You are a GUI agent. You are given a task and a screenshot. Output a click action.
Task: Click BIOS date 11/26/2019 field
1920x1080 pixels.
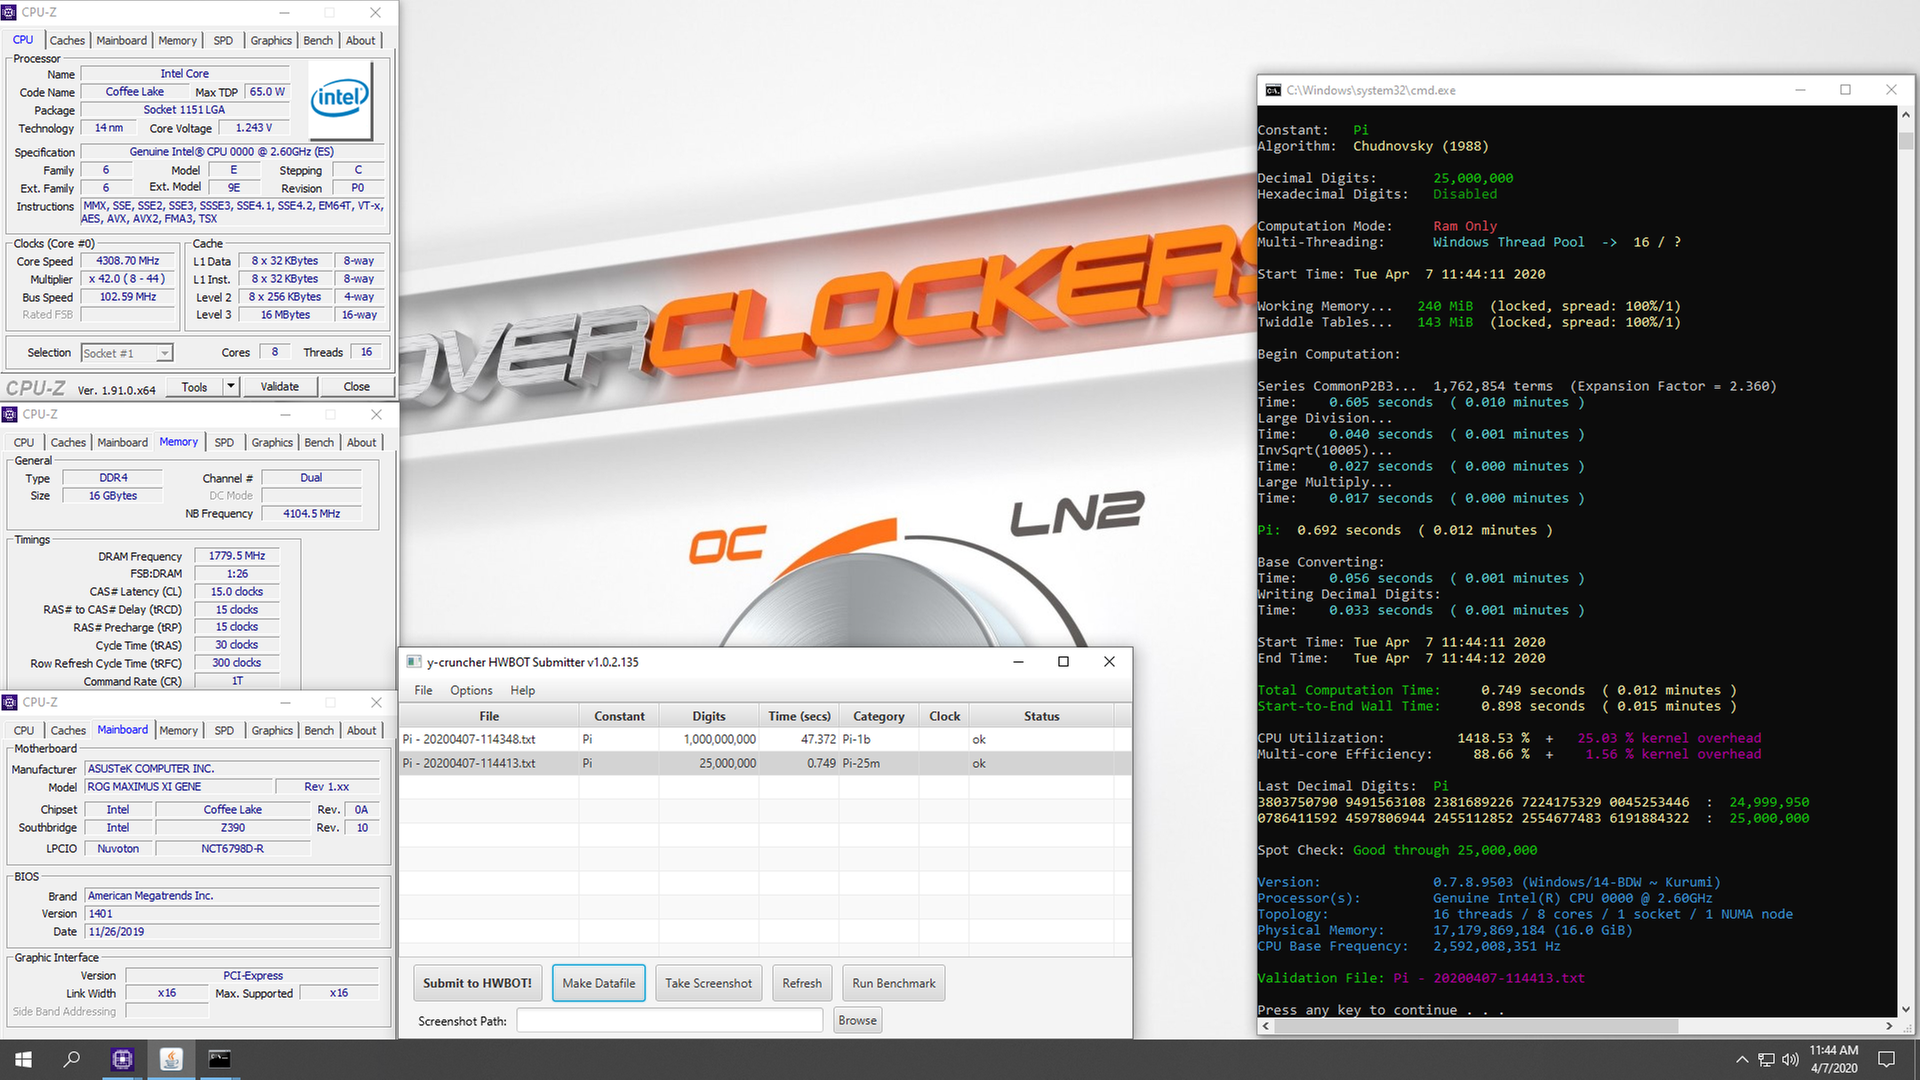pyautogui.click(x=232, y=932)
